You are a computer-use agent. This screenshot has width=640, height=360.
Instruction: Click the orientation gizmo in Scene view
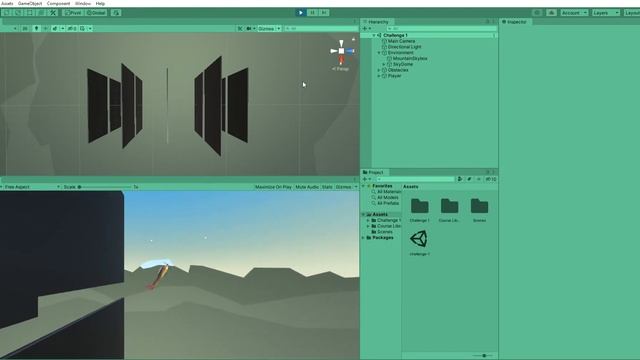pos(342,51)
